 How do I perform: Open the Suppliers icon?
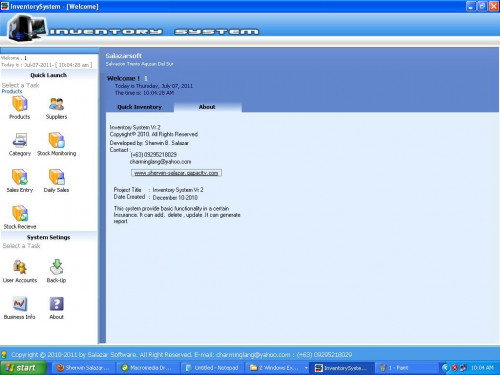pos(56,104)
